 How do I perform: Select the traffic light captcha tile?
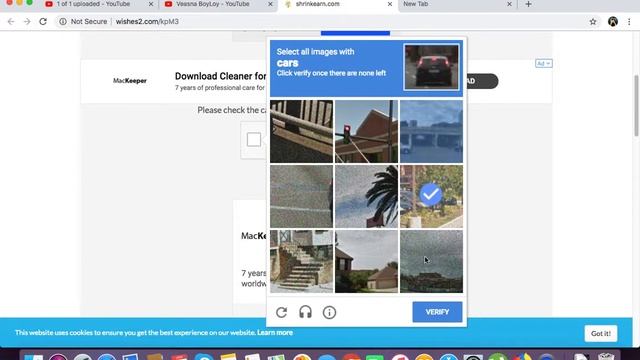[367, 131]
